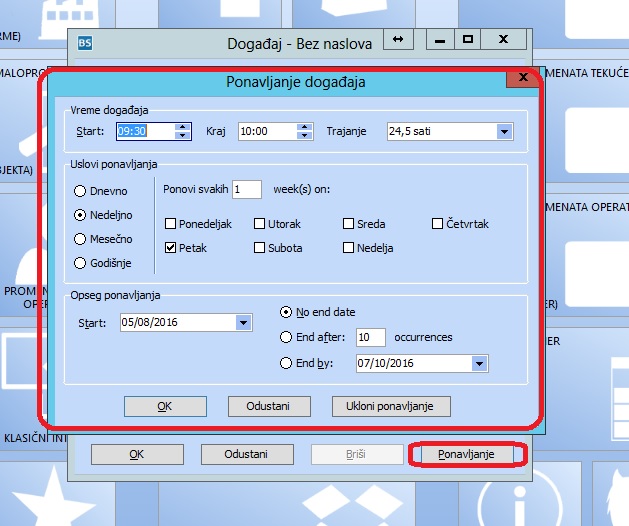Select the Dnevno radio button
Screen dimensions: 629x526
80,190
